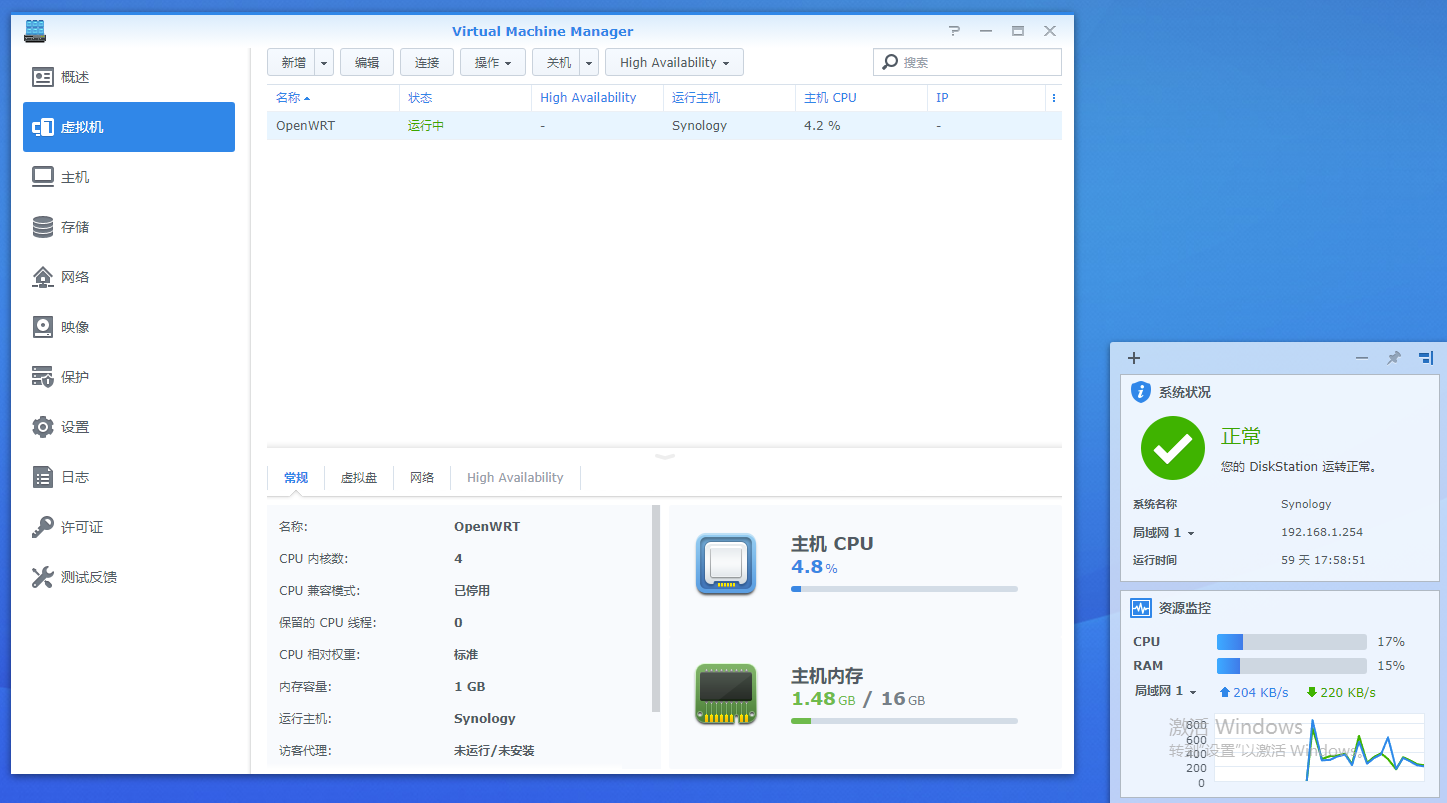Click the 4.2 % CPU cell
1447x803 pixels.
pyautogui.click(x=822, y=126)
